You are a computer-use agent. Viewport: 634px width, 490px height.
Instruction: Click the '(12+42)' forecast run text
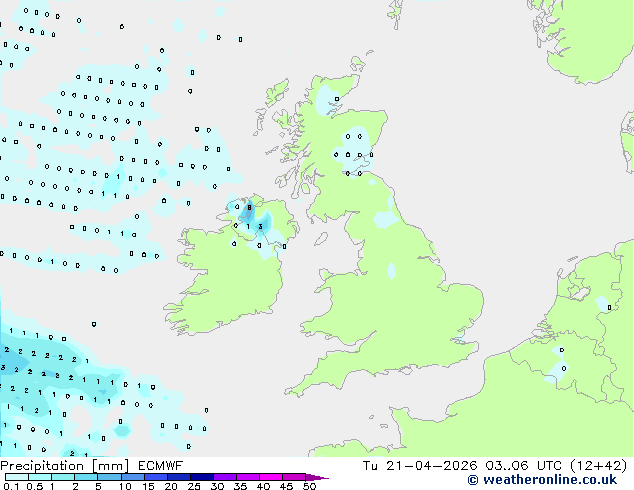tap(598, 466)
